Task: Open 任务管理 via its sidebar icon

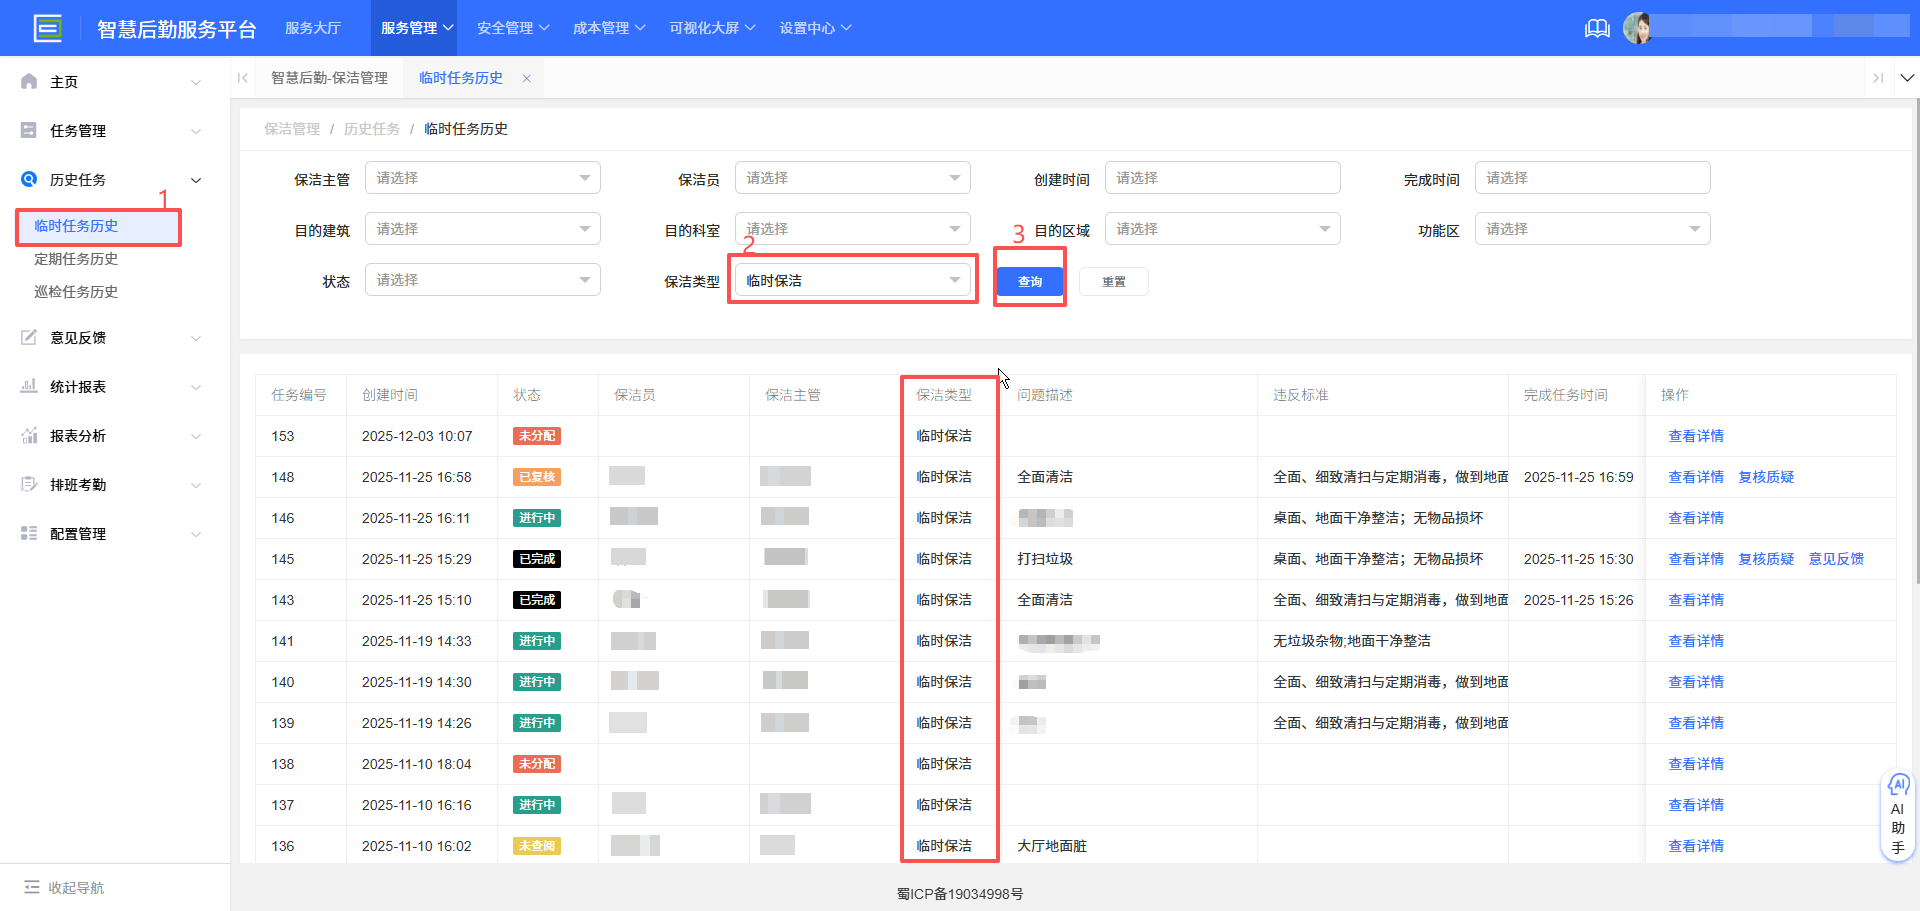Action: click(x=28, y=130)
